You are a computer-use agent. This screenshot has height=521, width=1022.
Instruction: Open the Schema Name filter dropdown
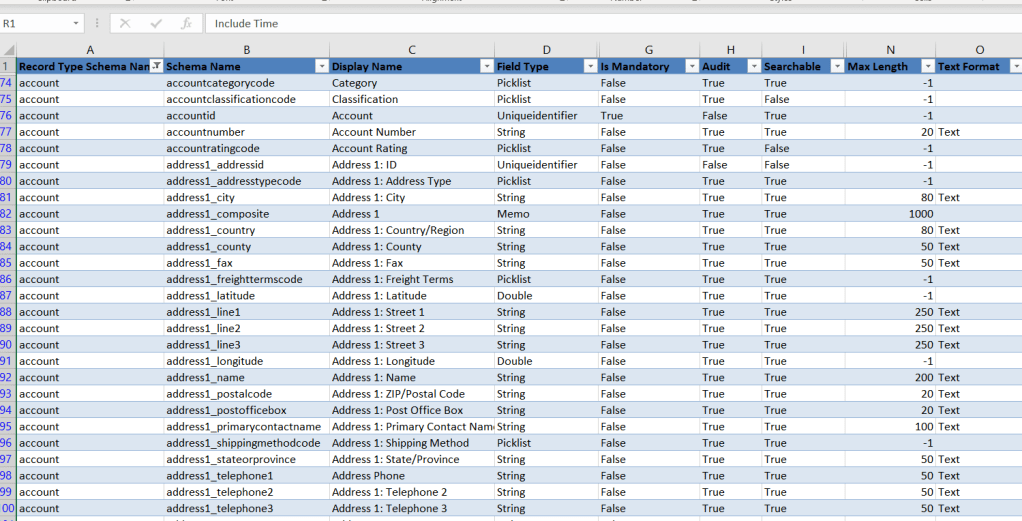[x=321, y=66]
